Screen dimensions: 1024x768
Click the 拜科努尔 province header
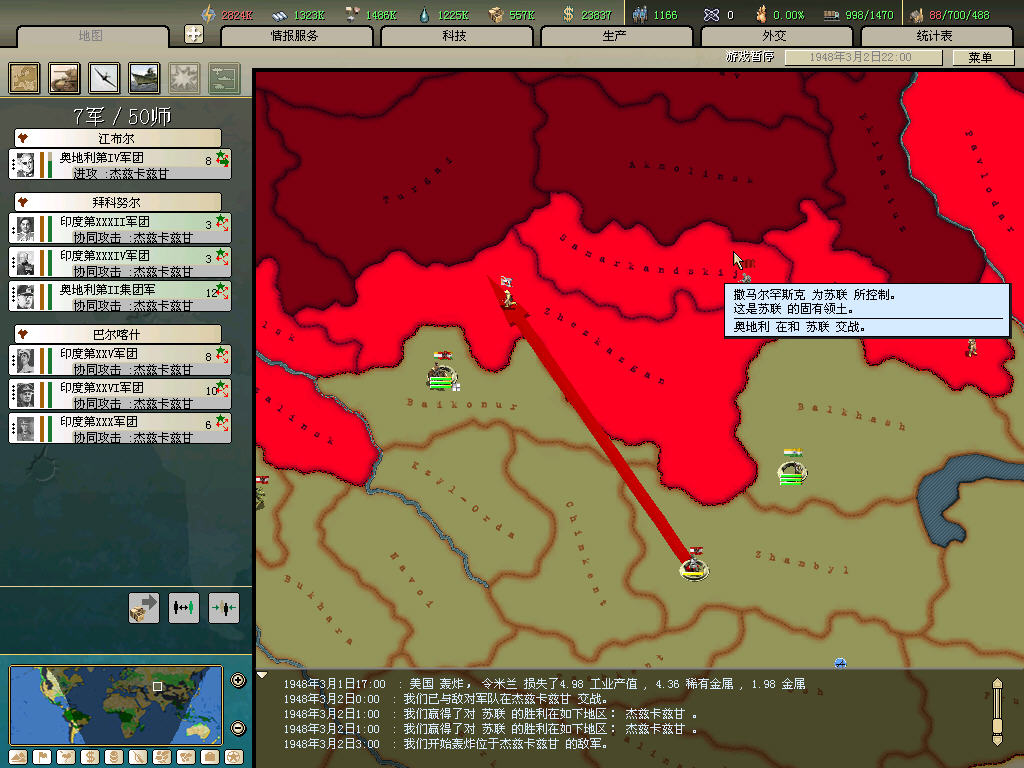[x=118, y=202]
